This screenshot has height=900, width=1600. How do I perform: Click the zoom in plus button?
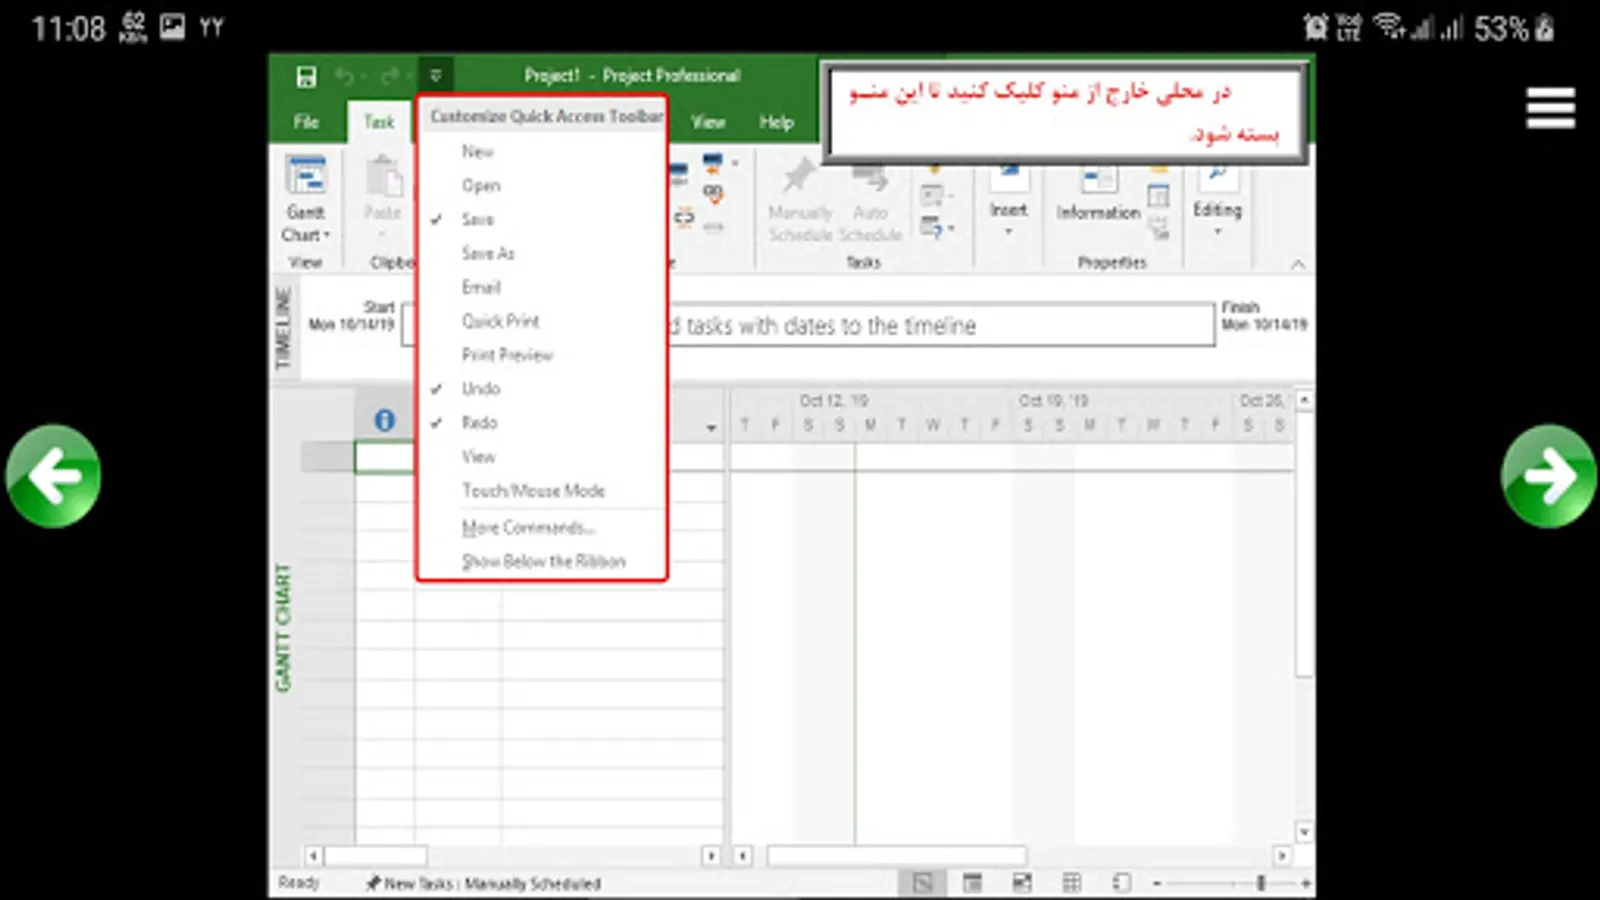point(1305,883)
